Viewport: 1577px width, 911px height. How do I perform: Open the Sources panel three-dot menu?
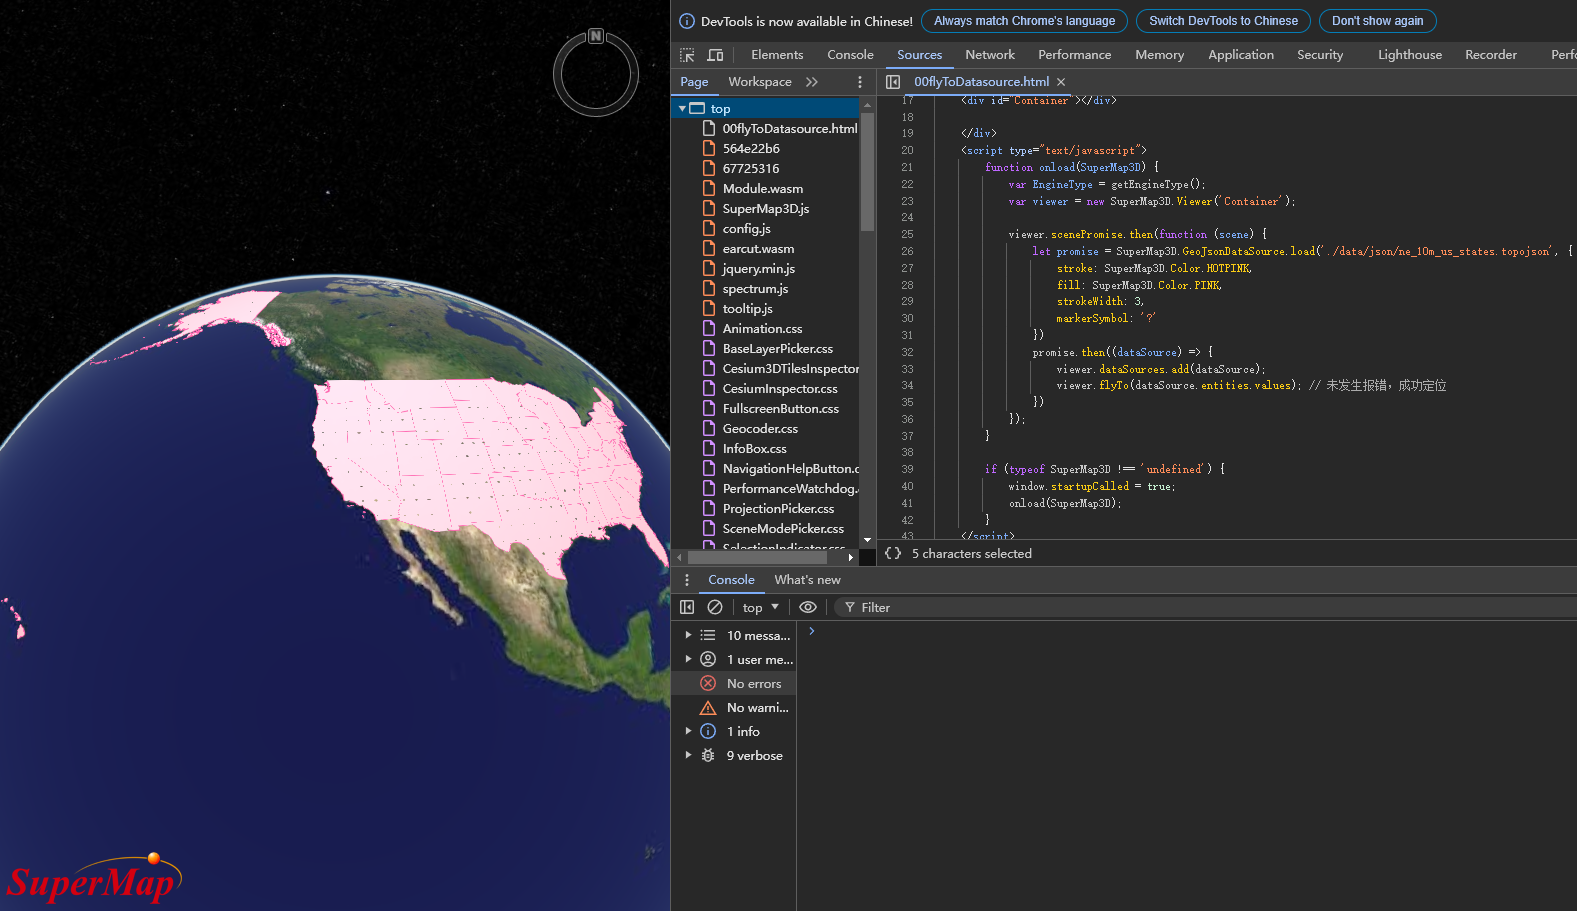(860, 82)
